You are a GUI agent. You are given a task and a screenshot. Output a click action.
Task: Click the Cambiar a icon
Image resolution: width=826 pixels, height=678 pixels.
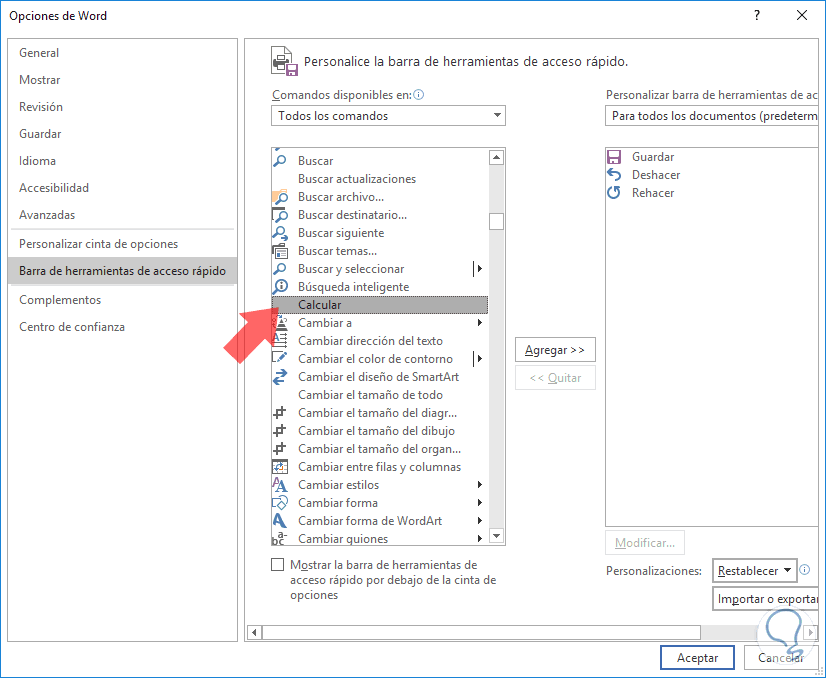click(281, 322)
